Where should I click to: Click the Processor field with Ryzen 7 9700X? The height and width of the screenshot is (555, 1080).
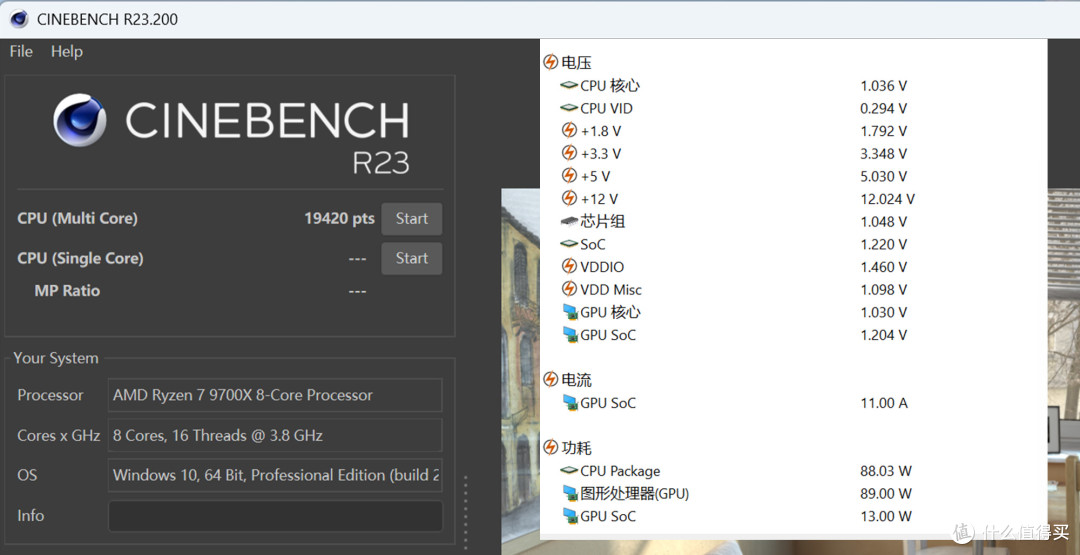[x=275, y=395]
